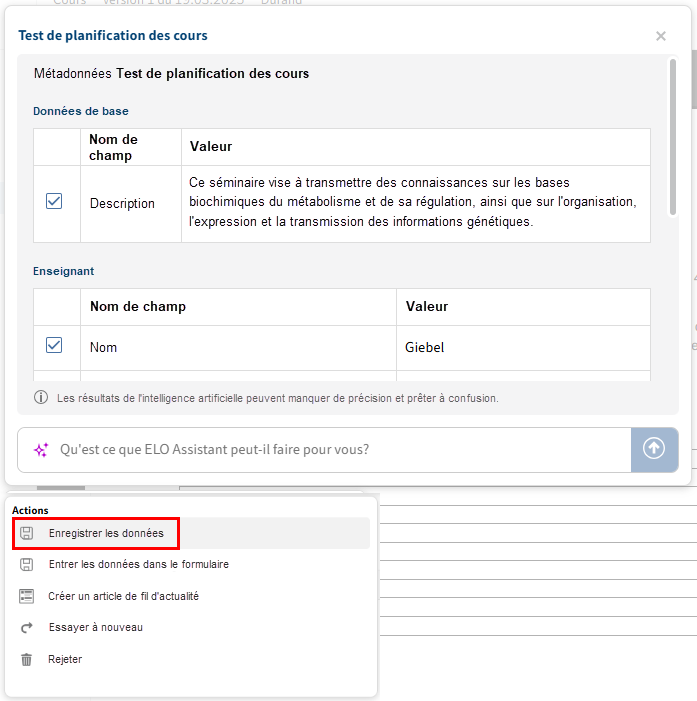697x701 pixels.
Task: Click the retry arrow icon
Action: pyautogui.click(x=27, y=628)
